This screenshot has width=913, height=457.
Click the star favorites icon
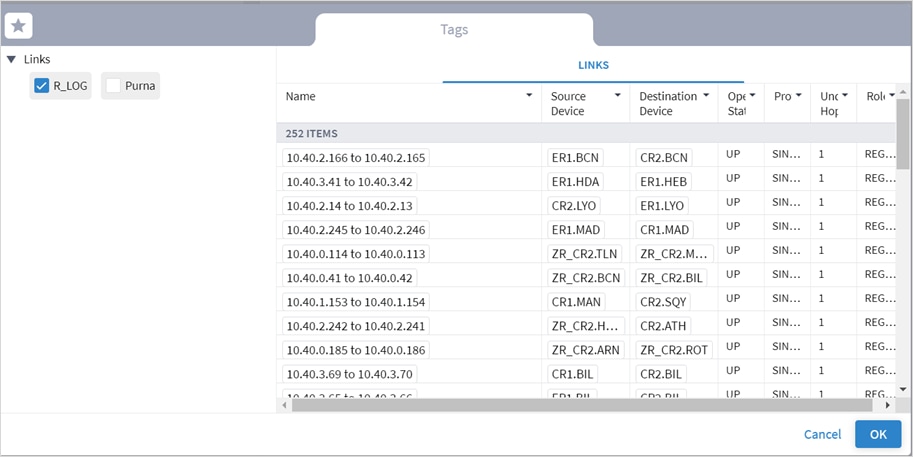click(18, 26)
